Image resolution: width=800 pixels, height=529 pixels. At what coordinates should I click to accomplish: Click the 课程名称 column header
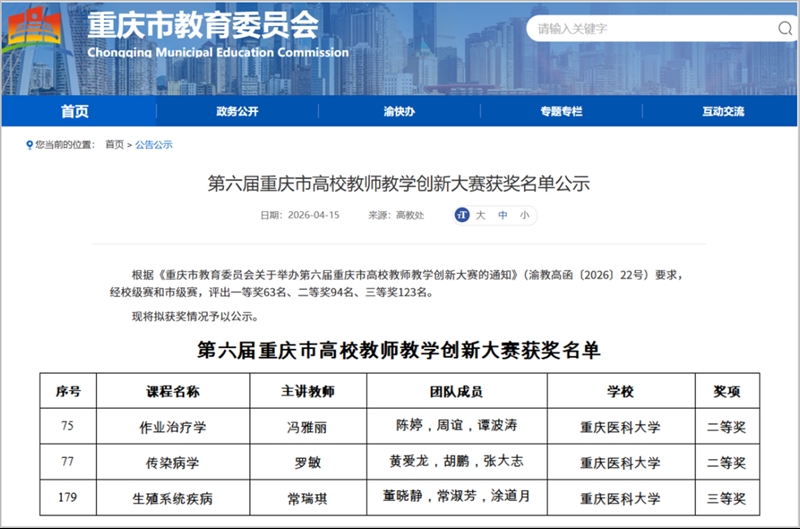[173, 391]
